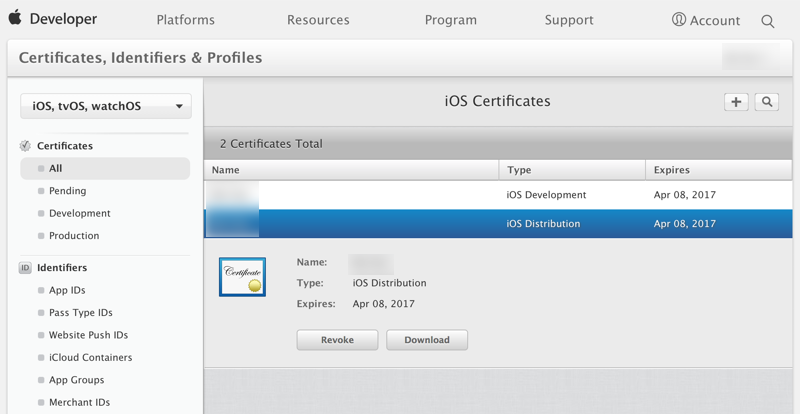Revoke the selected certificate
Image resolution: width=800 pixels, height=414 pixels.
point(337,340)
